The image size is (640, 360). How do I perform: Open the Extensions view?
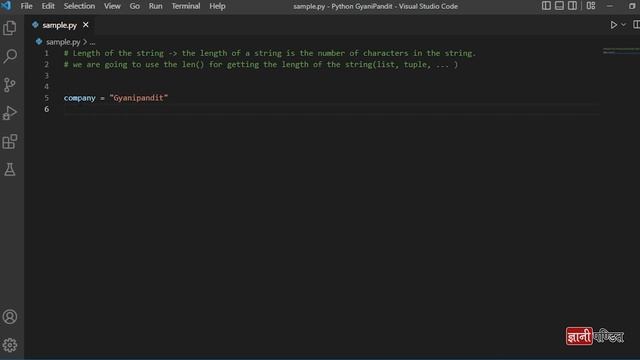click(x=10, y=142)
